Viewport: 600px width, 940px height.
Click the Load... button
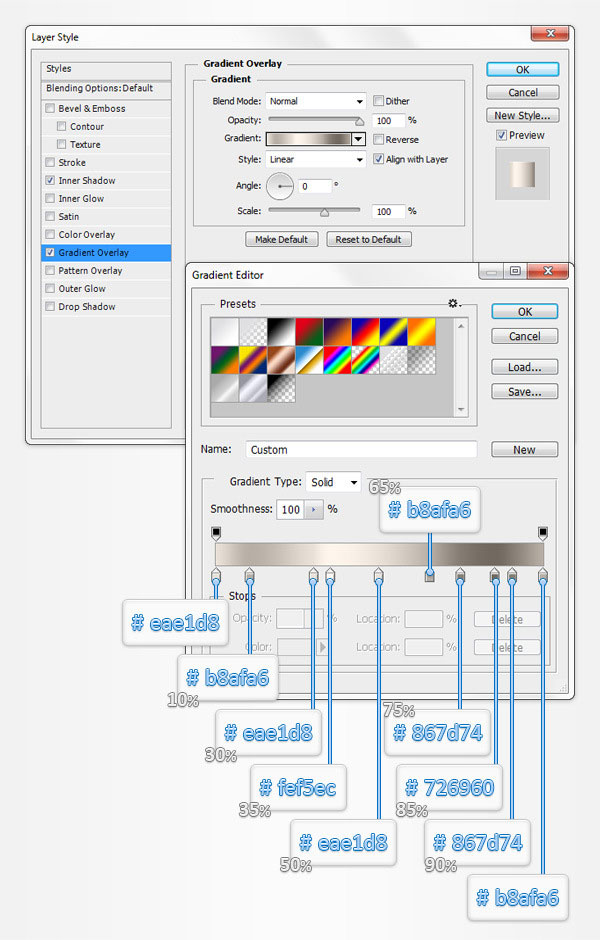coord(524,367)
